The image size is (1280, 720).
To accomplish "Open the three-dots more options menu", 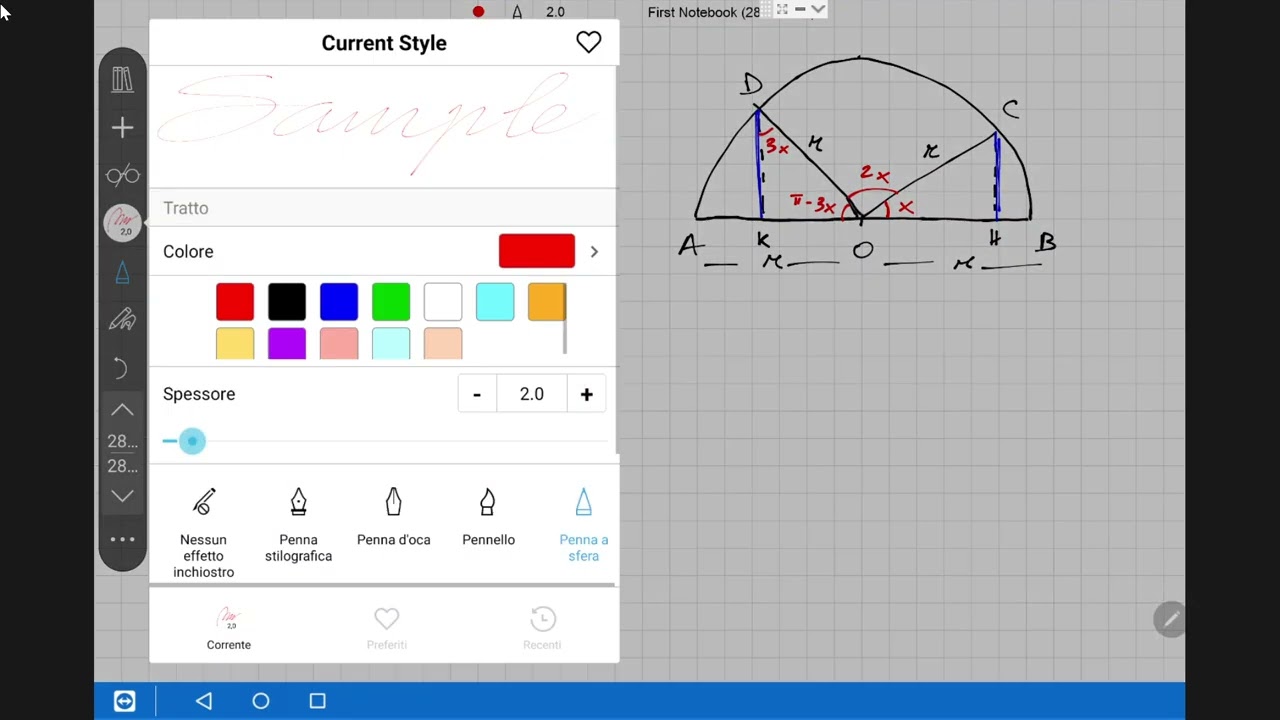I will coord(122,539).
